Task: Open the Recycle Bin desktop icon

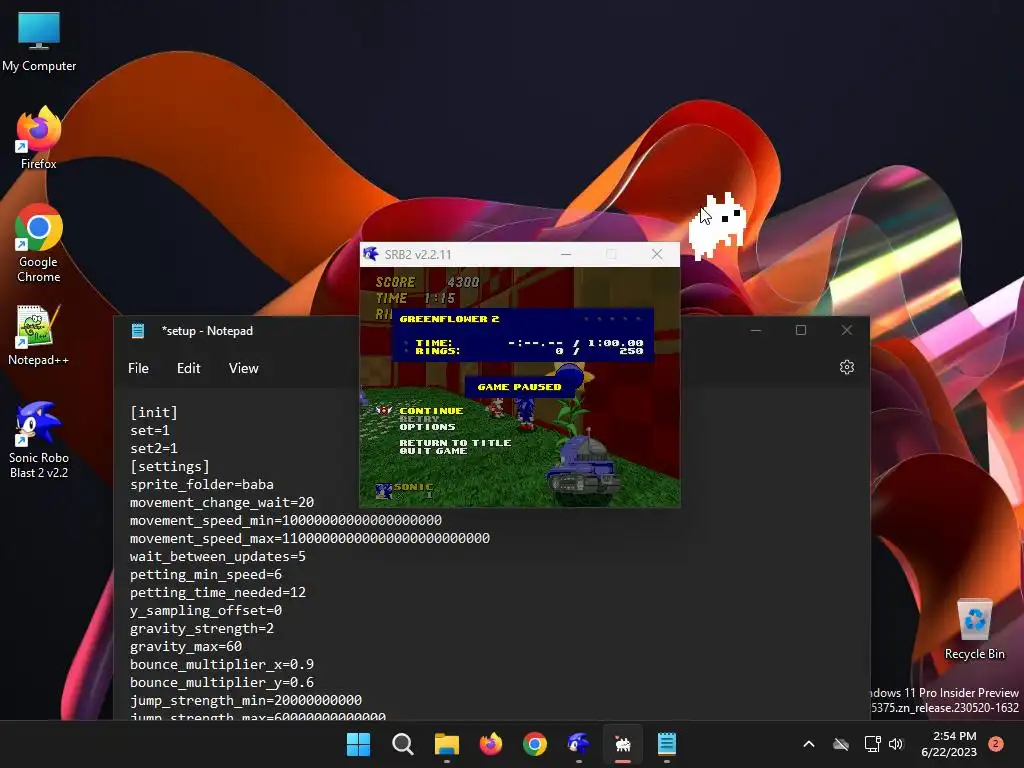Action: click(974, 629)
